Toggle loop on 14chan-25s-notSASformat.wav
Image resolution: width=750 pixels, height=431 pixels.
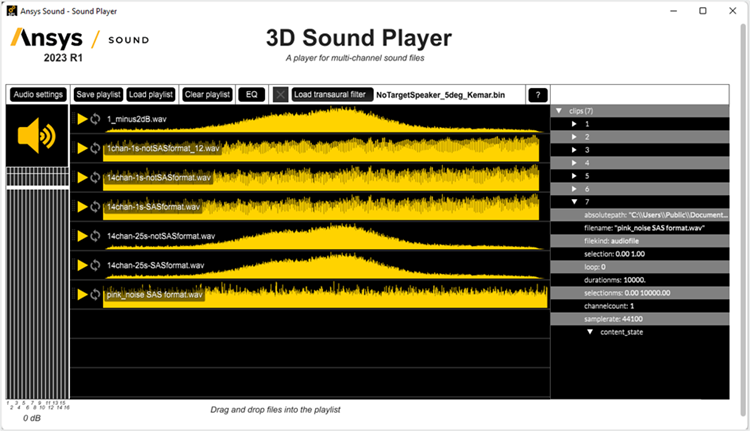(x=95, y=236)
